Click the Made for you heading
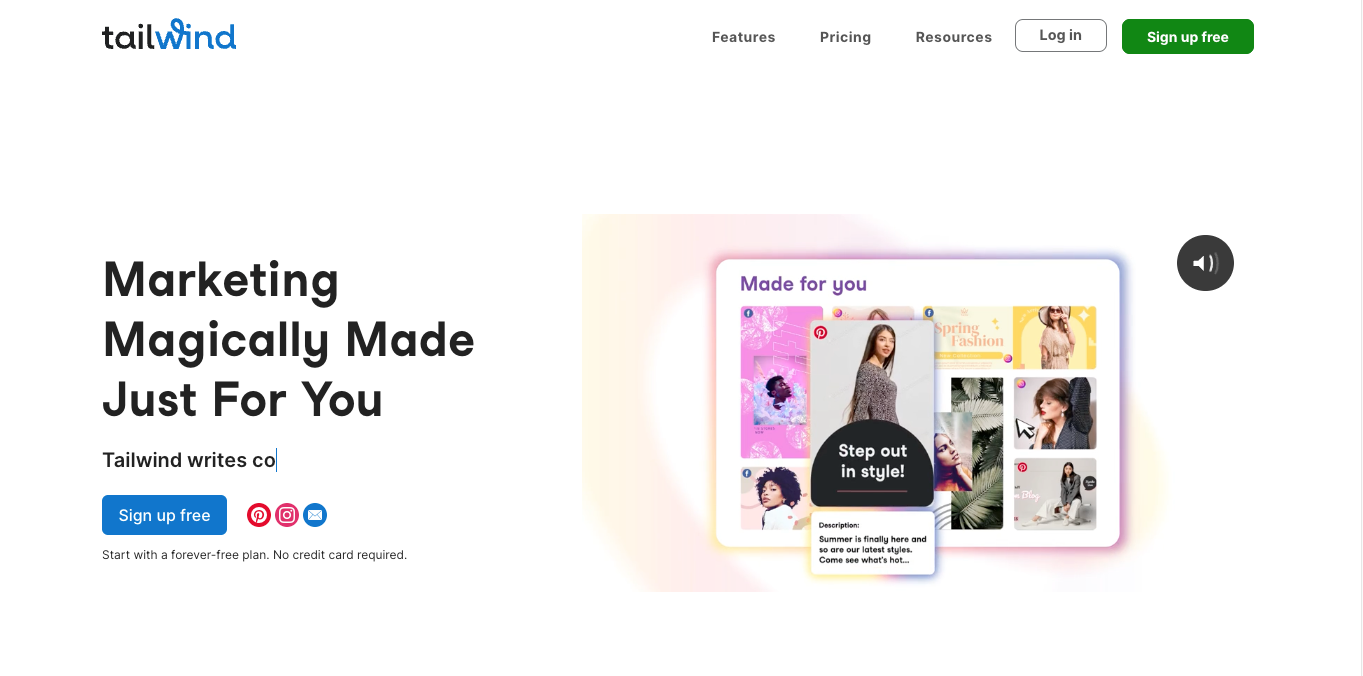Image resolution: width=1363 pixels, height=676 pixels. [x=803, y=284]
